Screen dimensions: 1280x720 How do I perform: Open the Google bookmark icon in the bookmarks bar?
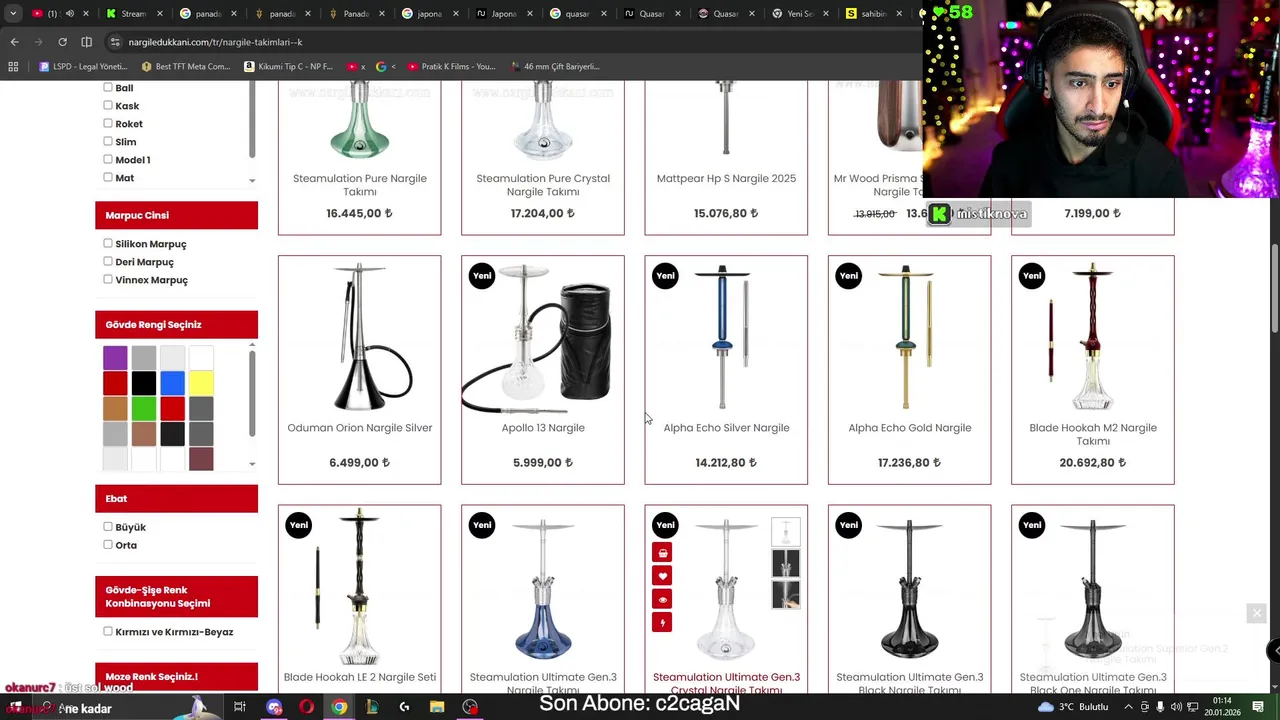(381, 66)
